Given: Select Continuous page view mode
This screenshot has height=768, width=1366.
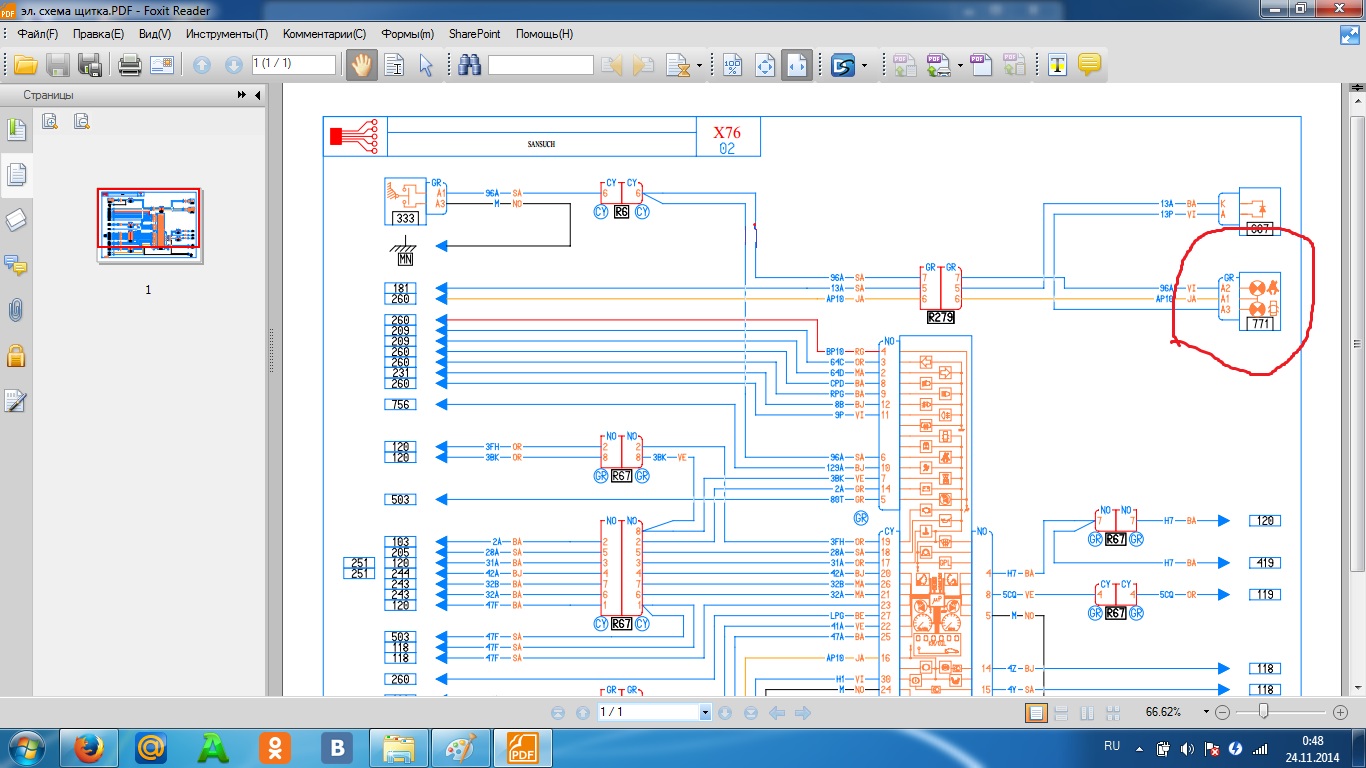Looking at the screenshot, I should pos(1062,713).
